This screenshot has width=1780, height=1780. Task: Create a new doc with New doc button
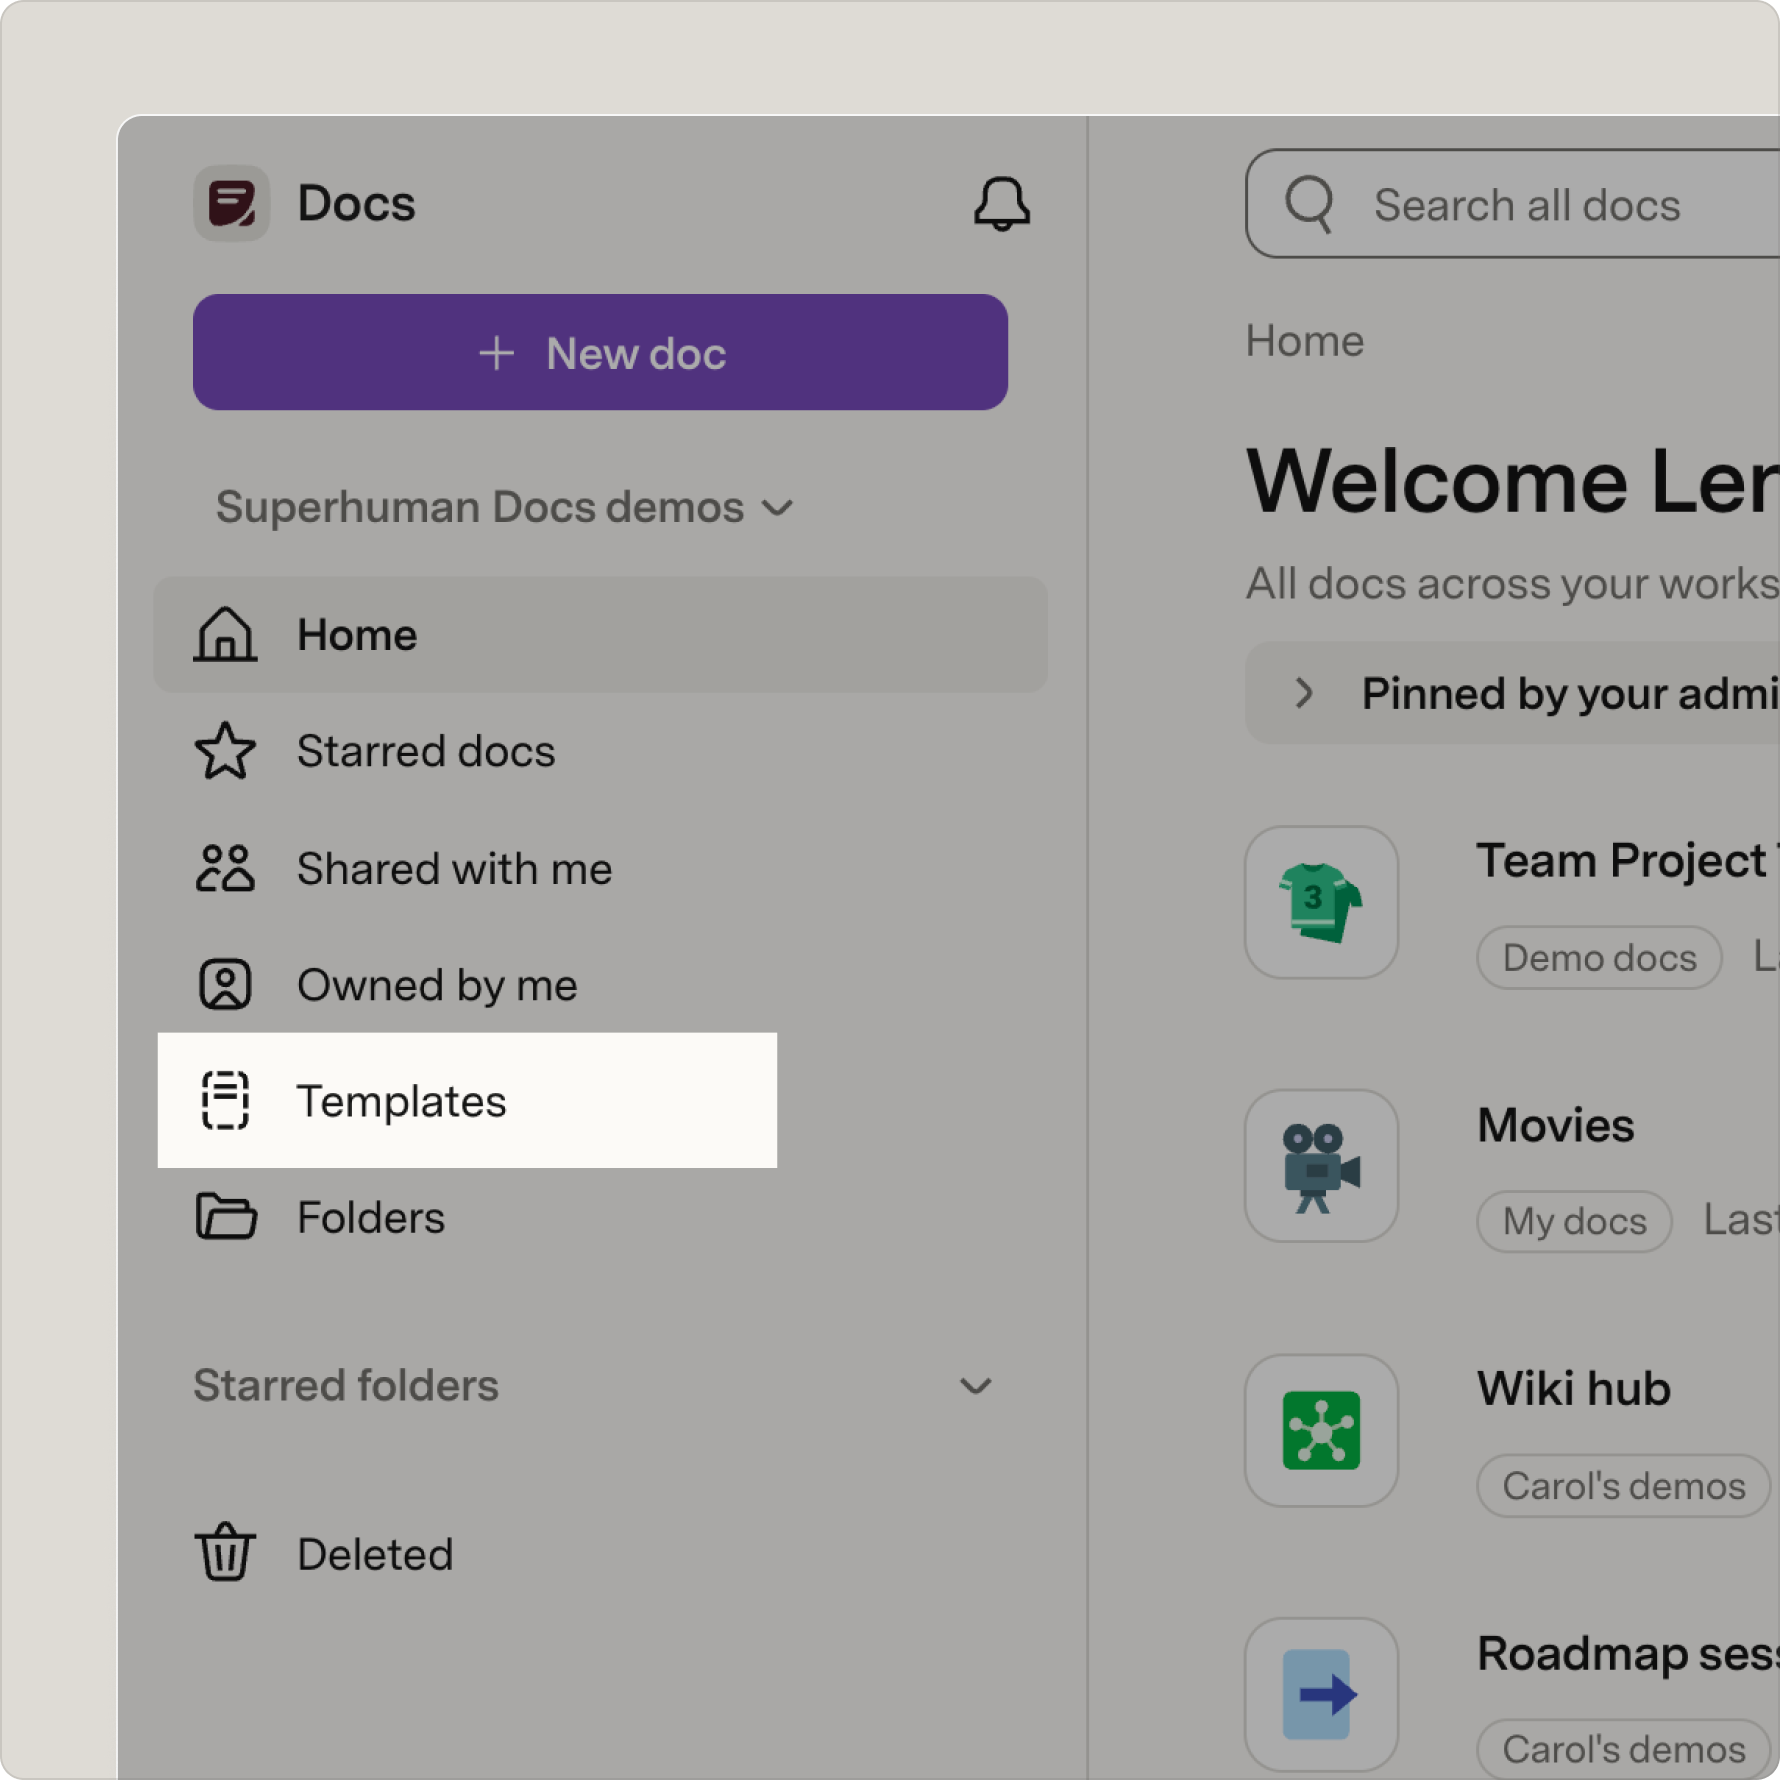click(x=600, y=352)
